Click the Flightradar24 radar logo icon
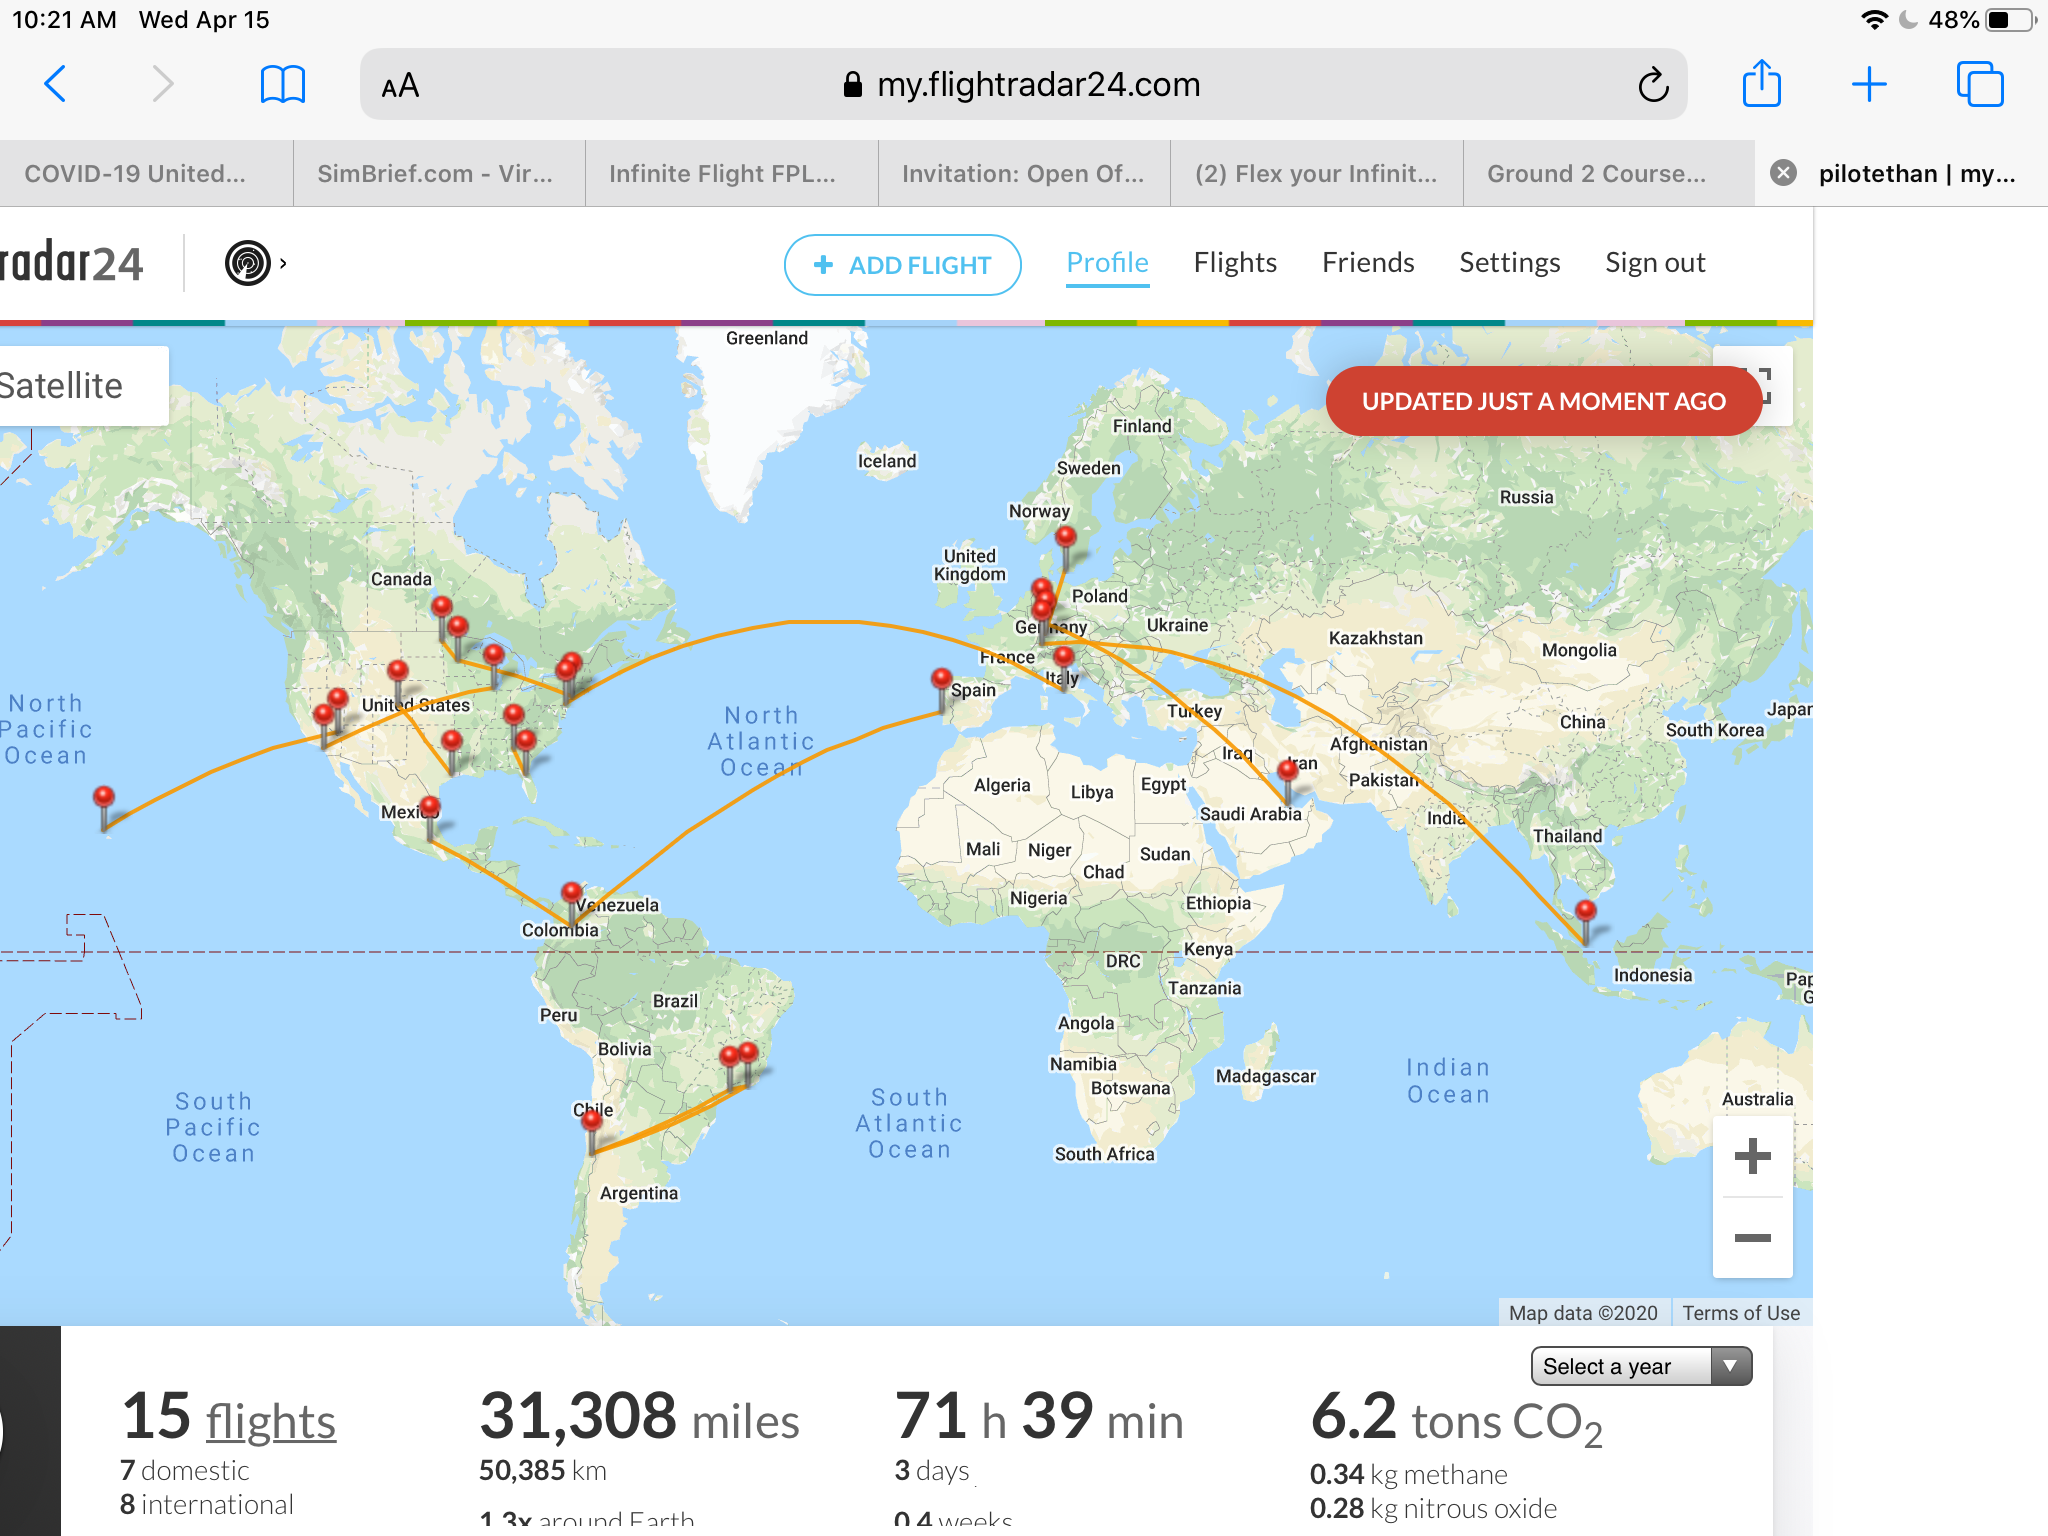Screen dimensions: 2048x1536 (x=247, y=263)
